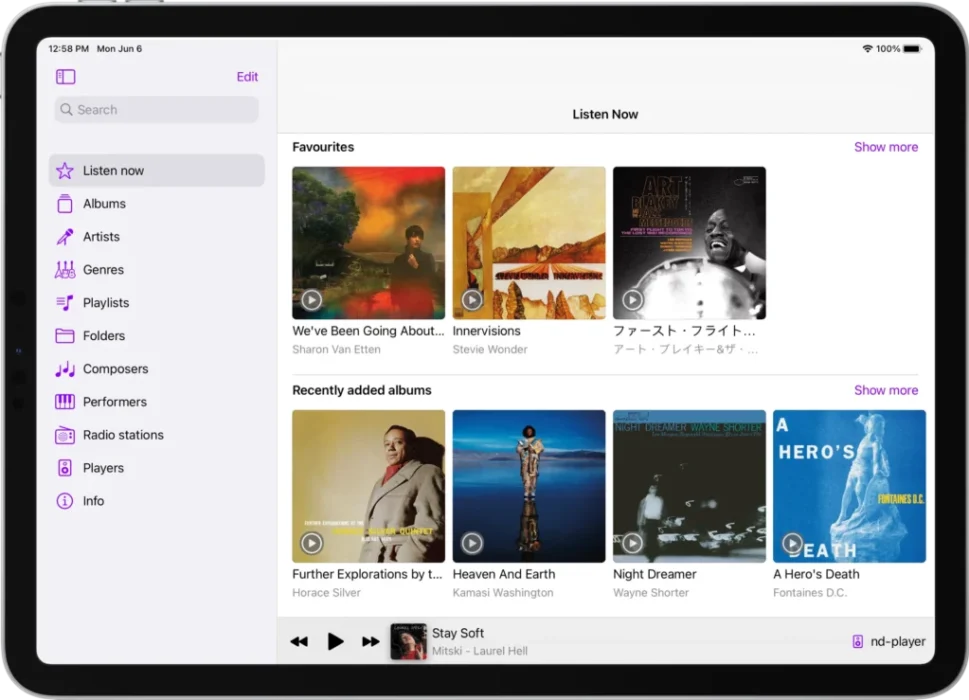
Task: Open the now playing Laurel Hell artwork
Action: (x=408, y=642)
